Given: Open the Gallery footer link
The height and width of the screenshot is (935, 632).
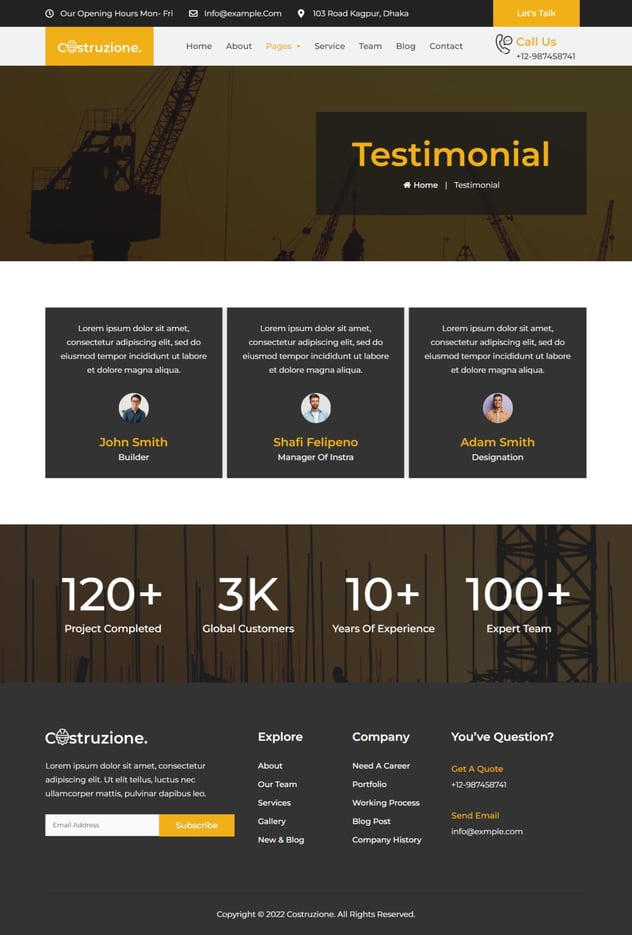Looking at the screenshot, I should pyautogui.click(x=271, y=821).
